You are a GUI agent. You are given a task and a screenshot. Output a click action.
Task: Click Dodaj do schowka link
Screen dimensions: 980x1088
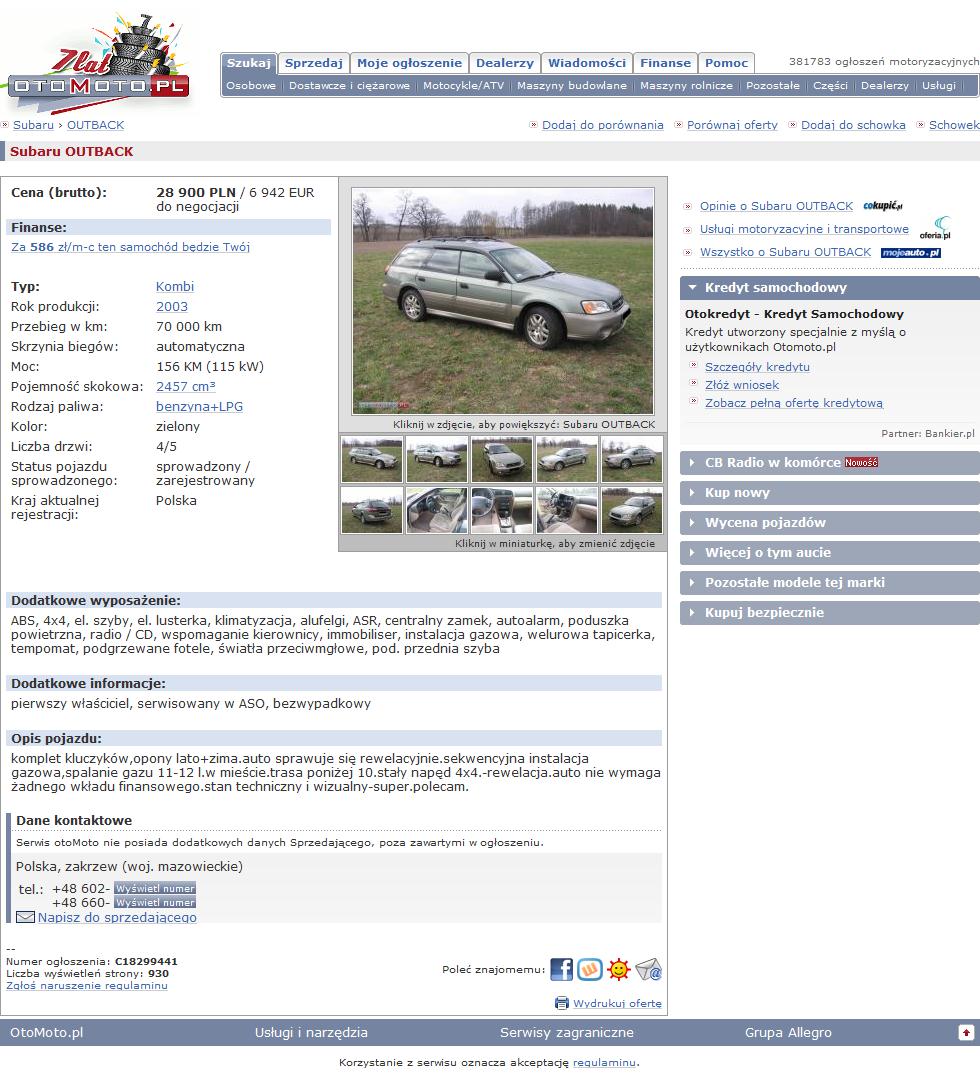click(853, 125)
